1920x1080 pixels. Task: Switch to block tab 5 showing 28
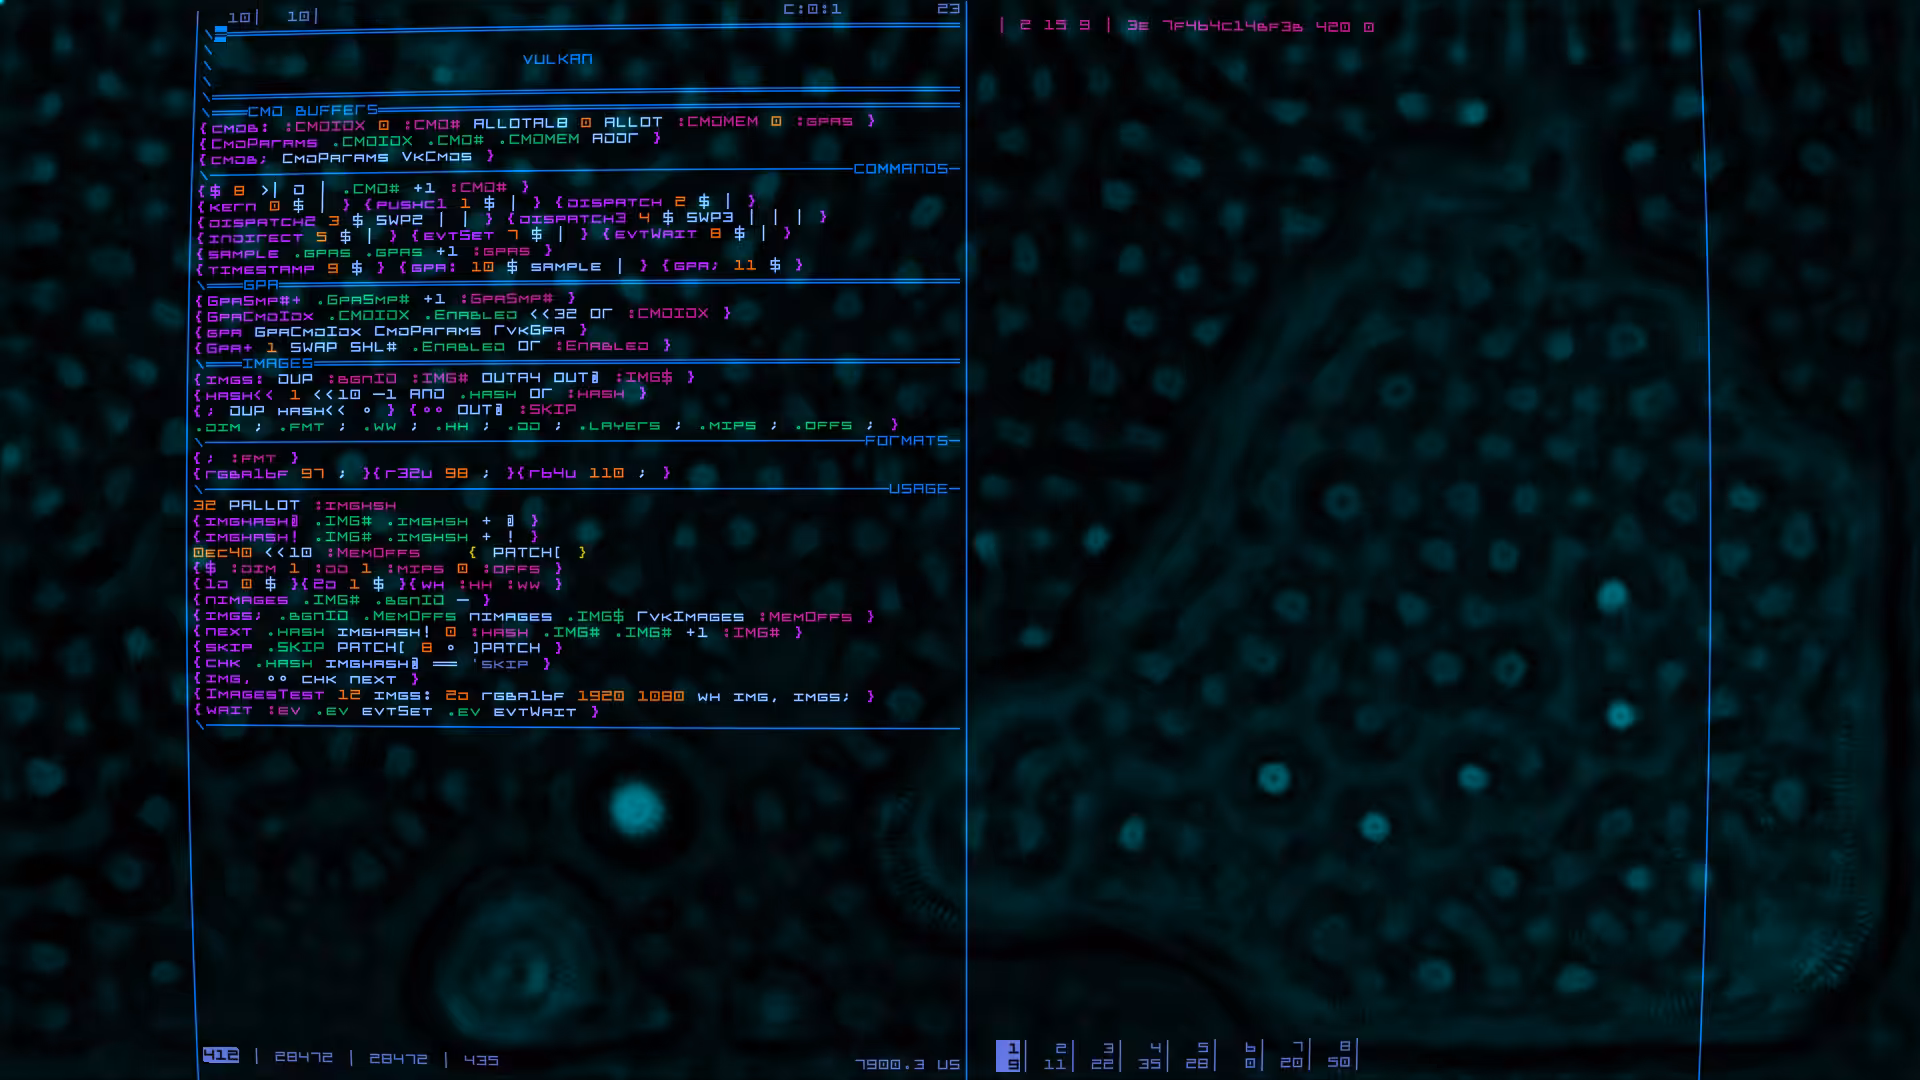tap(1197, 1056)
